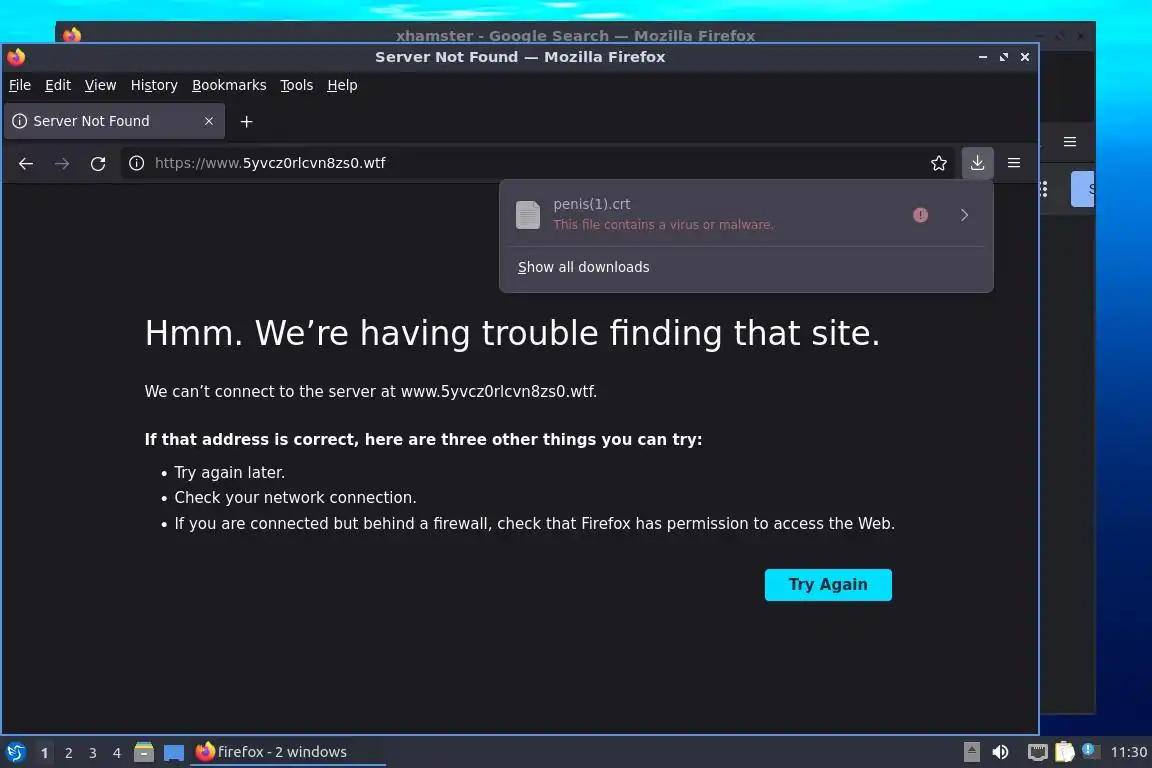The image size is (1152, 768).
Task: Open the File menu
Action: pyautogui.click(x=20, y=85)
